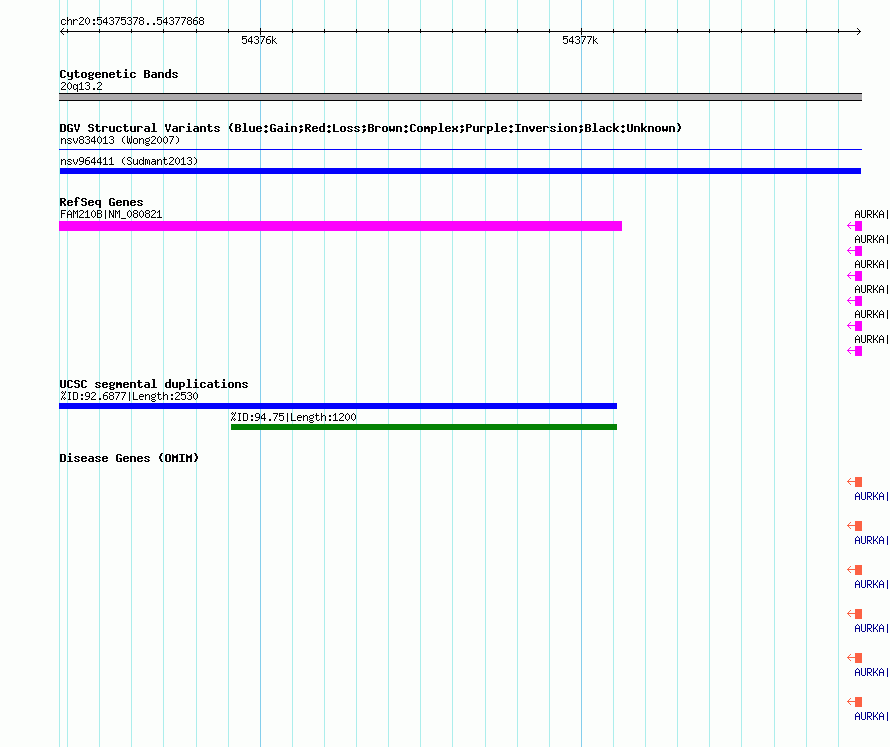Click the left arrowhead of the ruler

(x=63, y=32)
